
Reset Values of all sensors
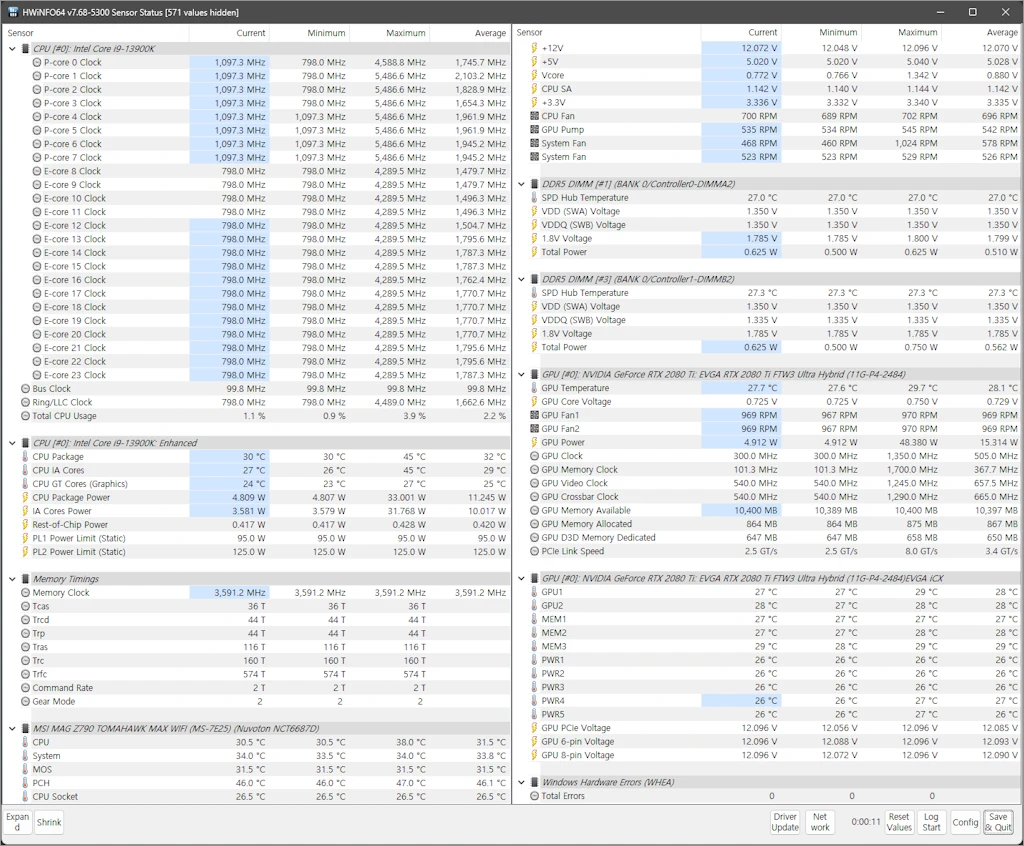click(899, 822)
